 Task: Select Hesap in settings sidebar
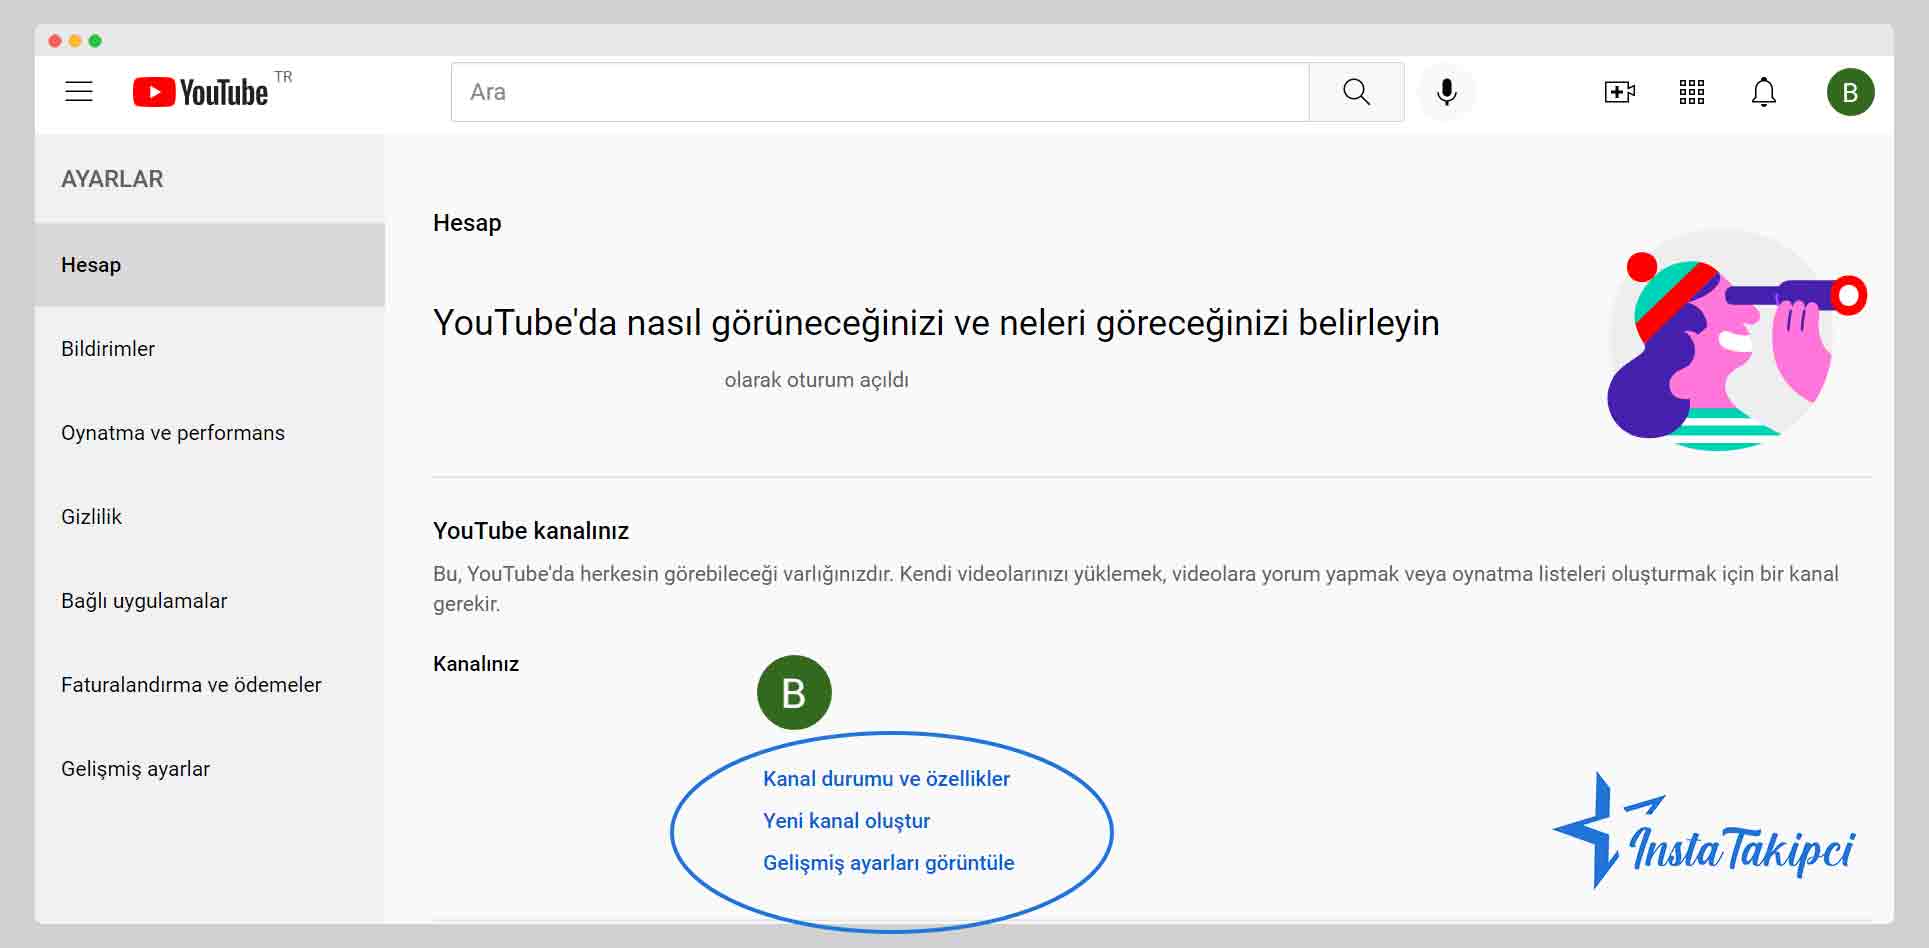point(210,265)
